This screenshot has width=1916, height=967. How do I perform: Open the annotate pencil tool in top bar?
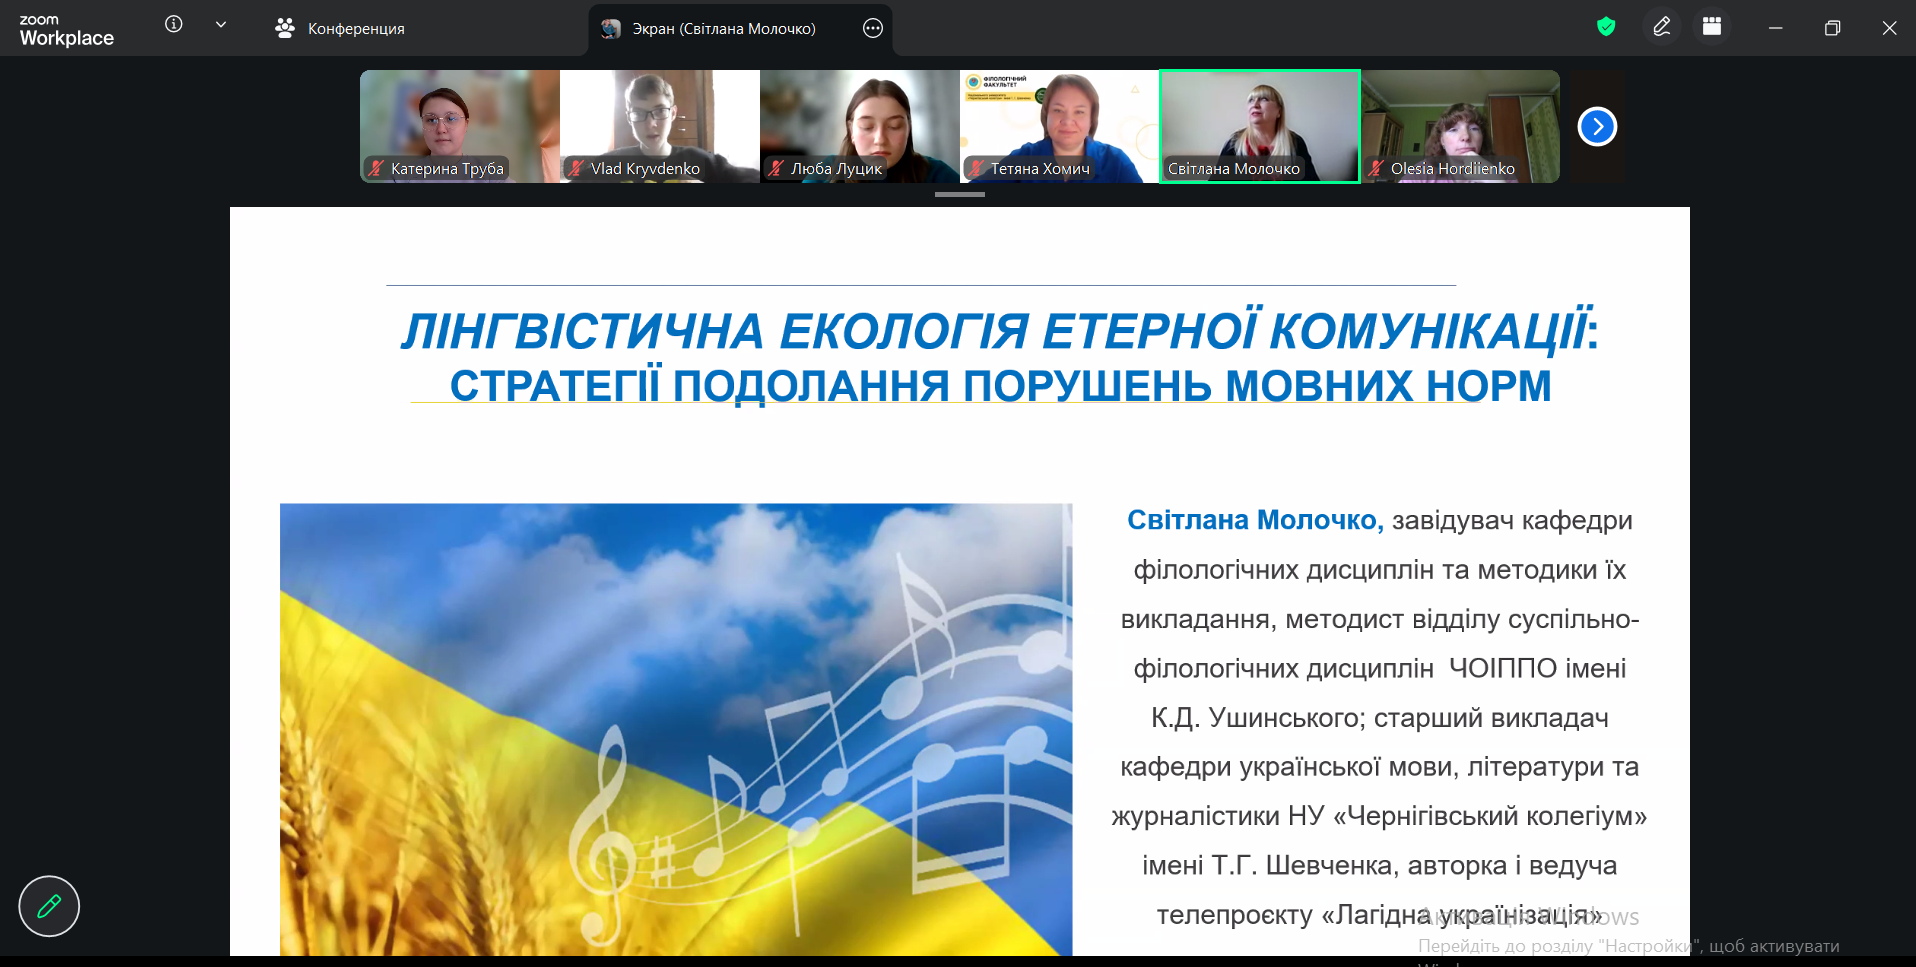1662,27
